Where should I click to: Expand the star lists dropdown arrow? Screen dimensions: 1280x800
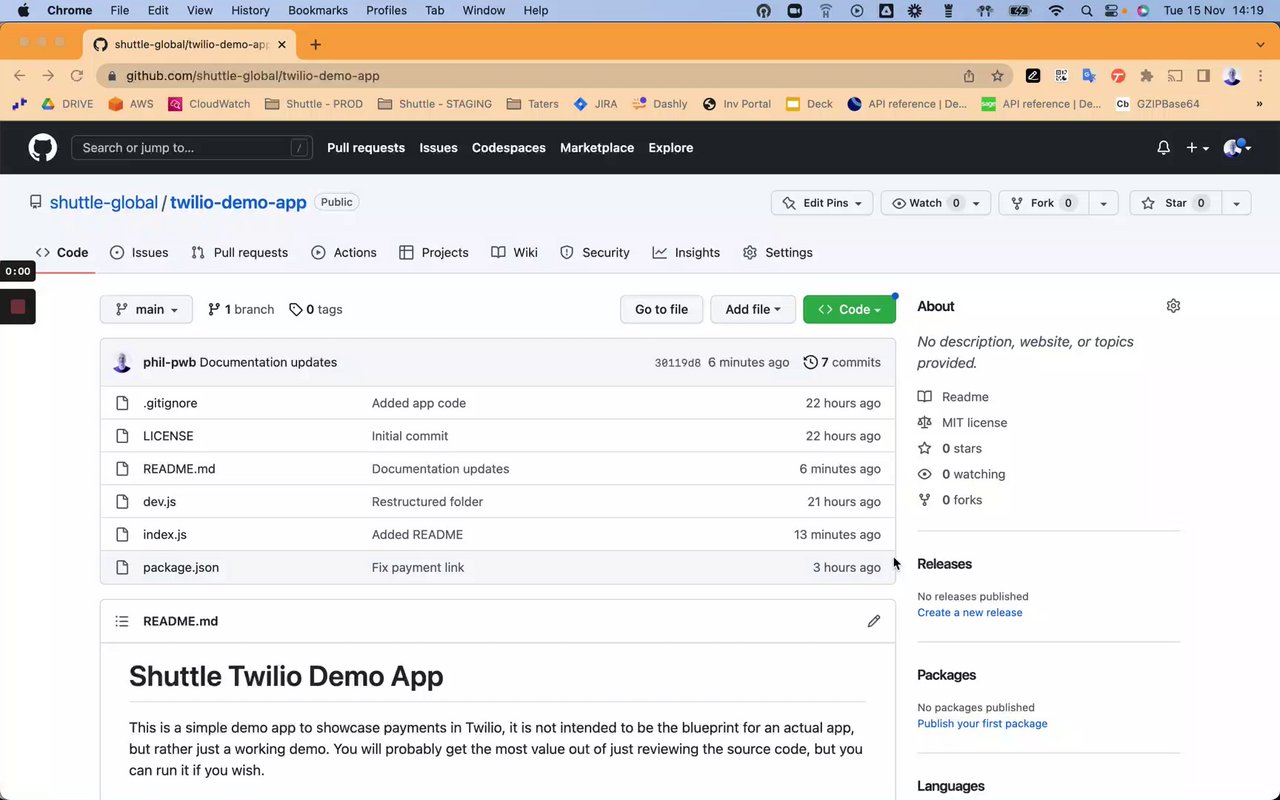(1236, 203)
